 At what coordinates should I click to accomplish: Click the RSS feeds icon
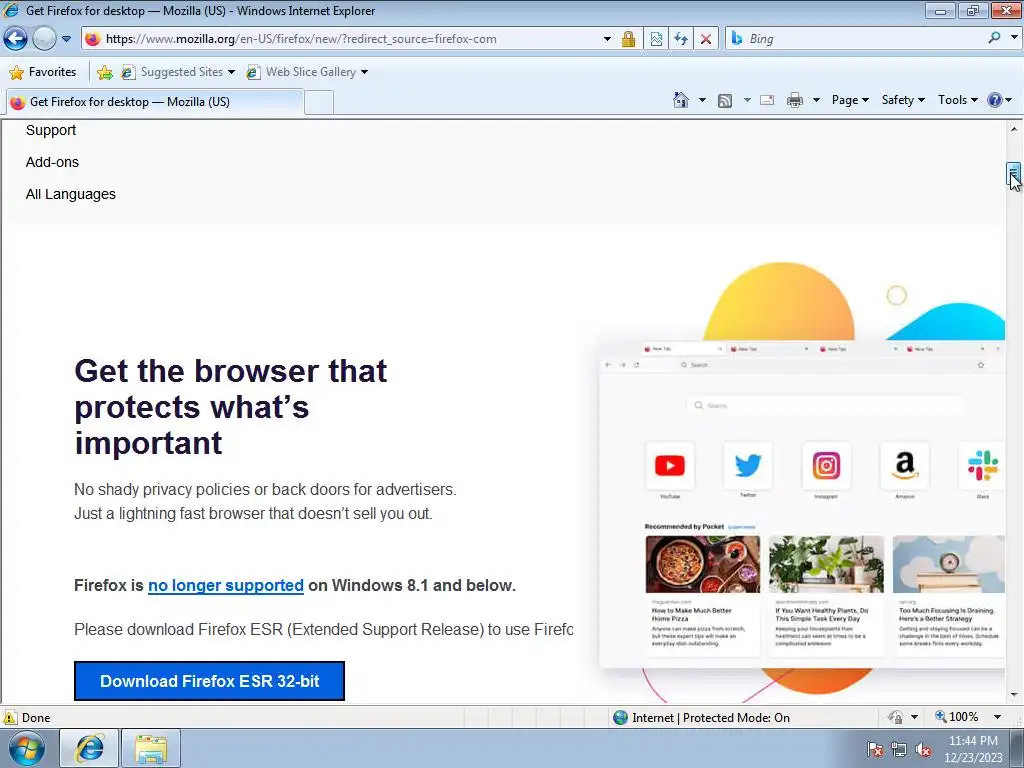(x=725, y=101)
